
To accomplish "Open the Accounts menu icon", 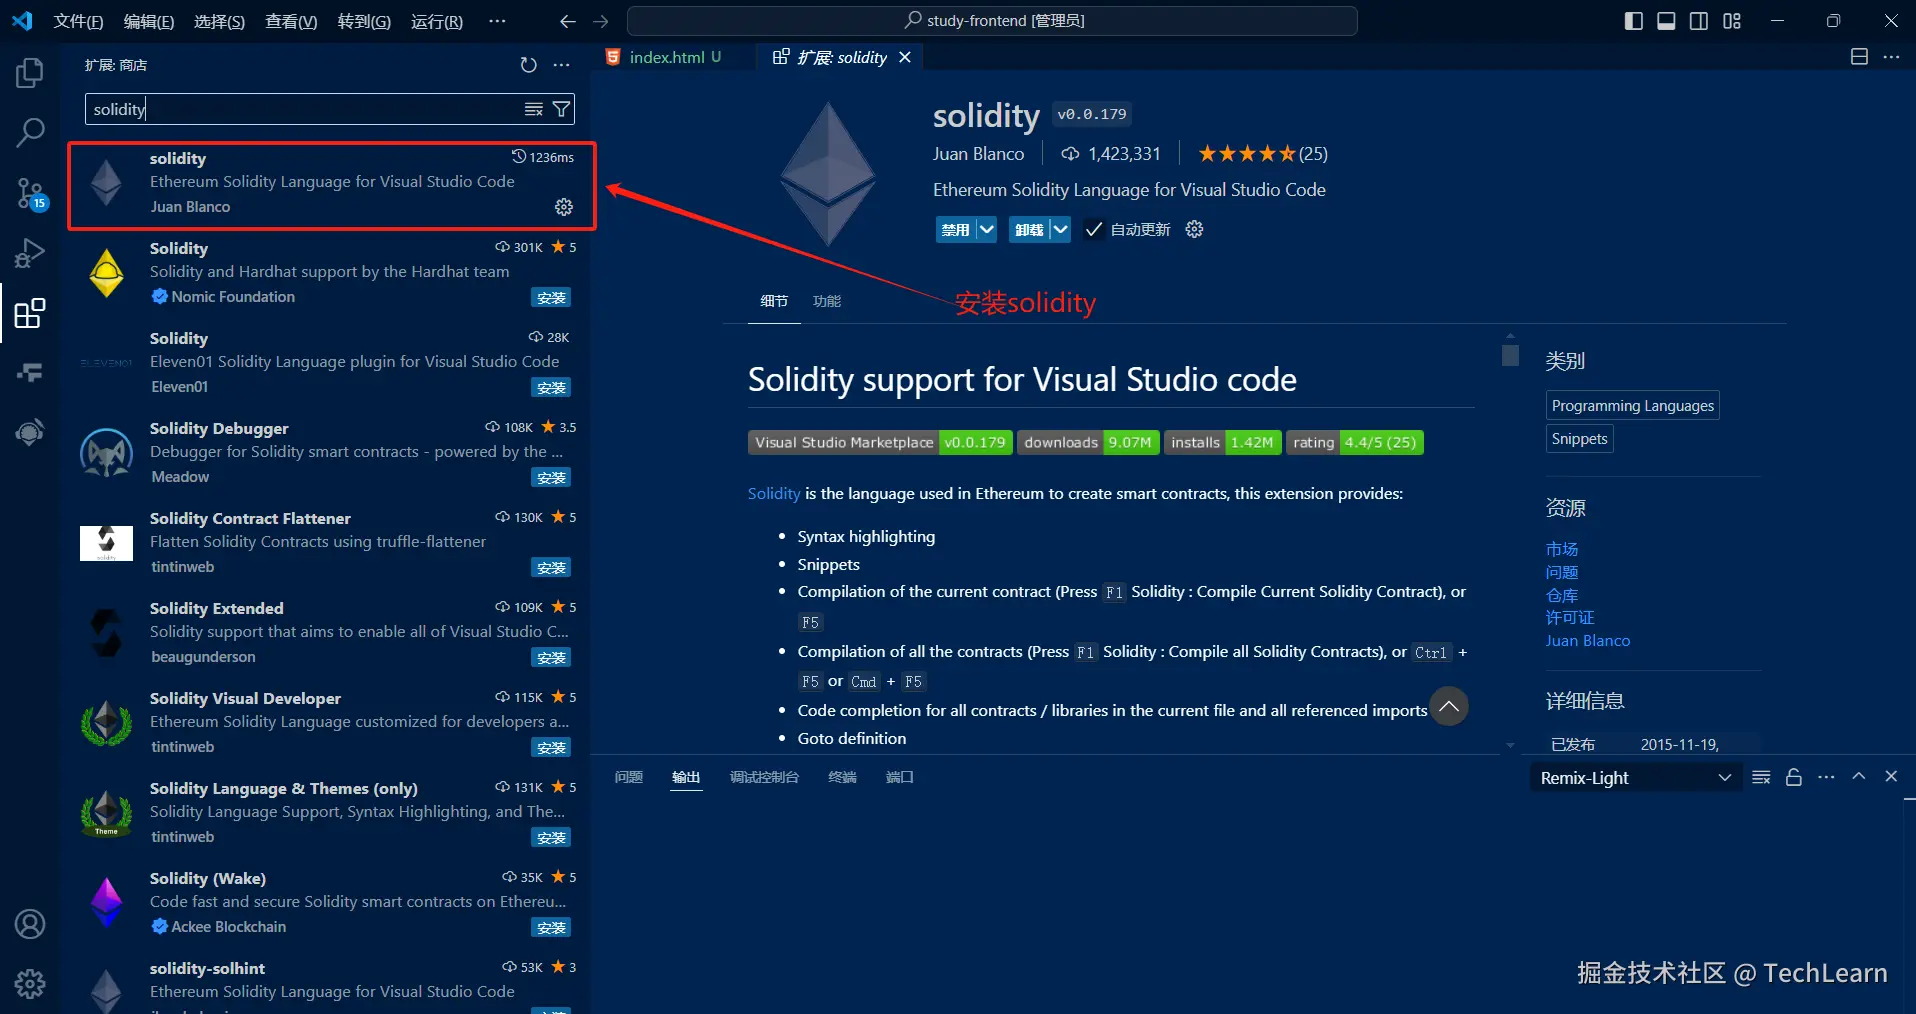I will 30,924.
